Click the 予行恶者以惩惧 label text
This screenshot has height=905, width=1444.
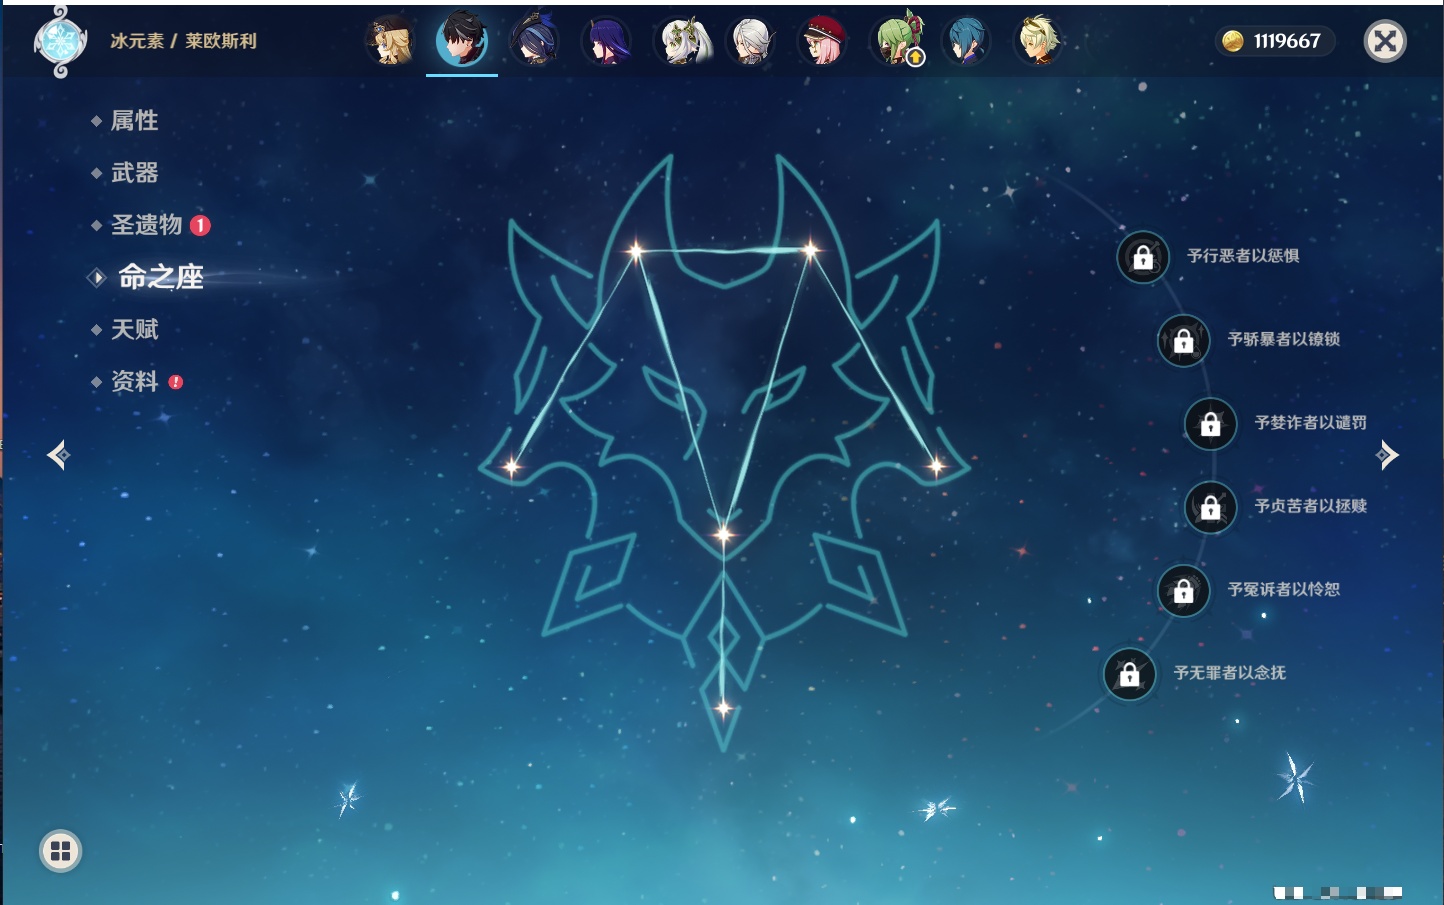(1243, 256)
